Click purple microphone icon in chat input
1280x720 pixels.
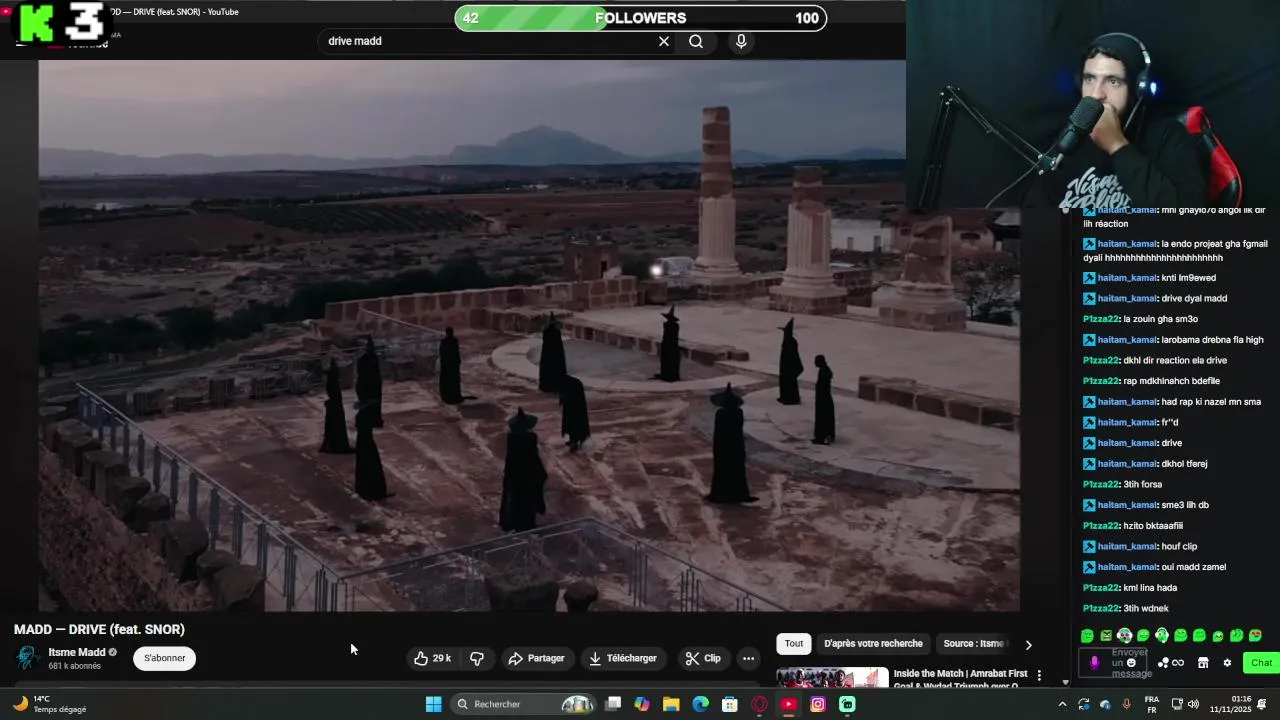[x=1094, y=662]
